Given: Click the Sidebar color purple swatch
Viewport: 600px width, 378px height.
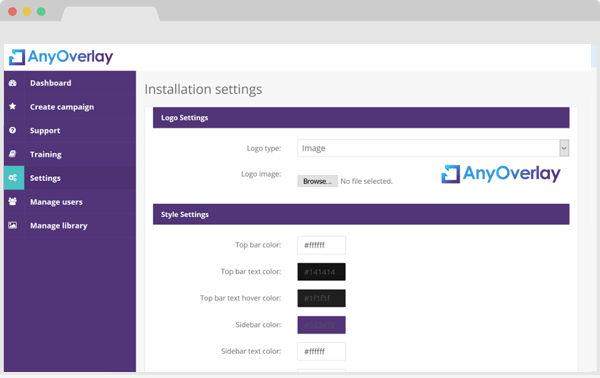Looking at the screenshot, I should [321, 325].
